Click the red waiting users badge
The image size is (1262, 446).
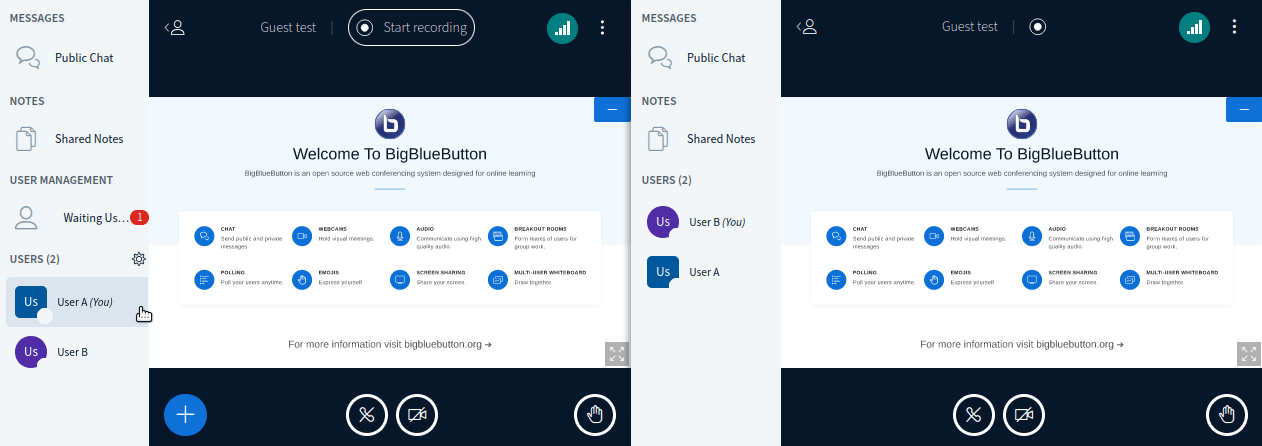point(140,217)
